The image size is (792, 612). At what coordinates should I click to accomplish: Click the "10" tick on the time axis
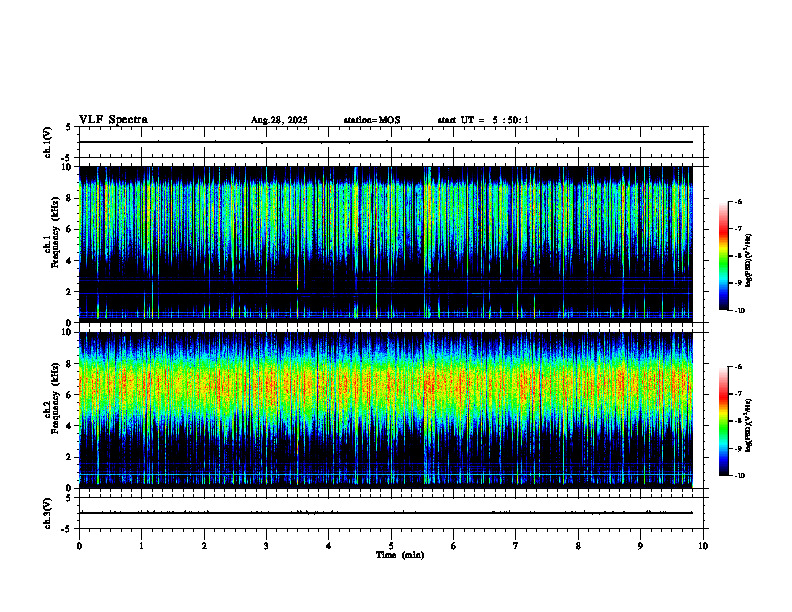point(703,546)
